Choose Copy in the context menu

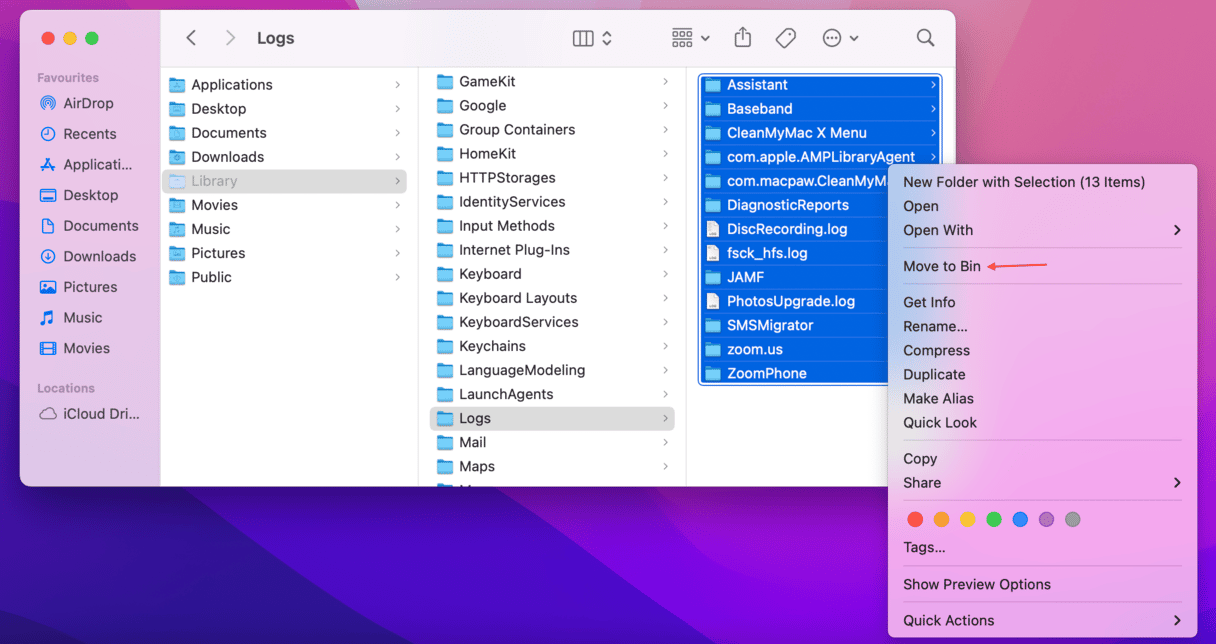tap(1042, 458)
